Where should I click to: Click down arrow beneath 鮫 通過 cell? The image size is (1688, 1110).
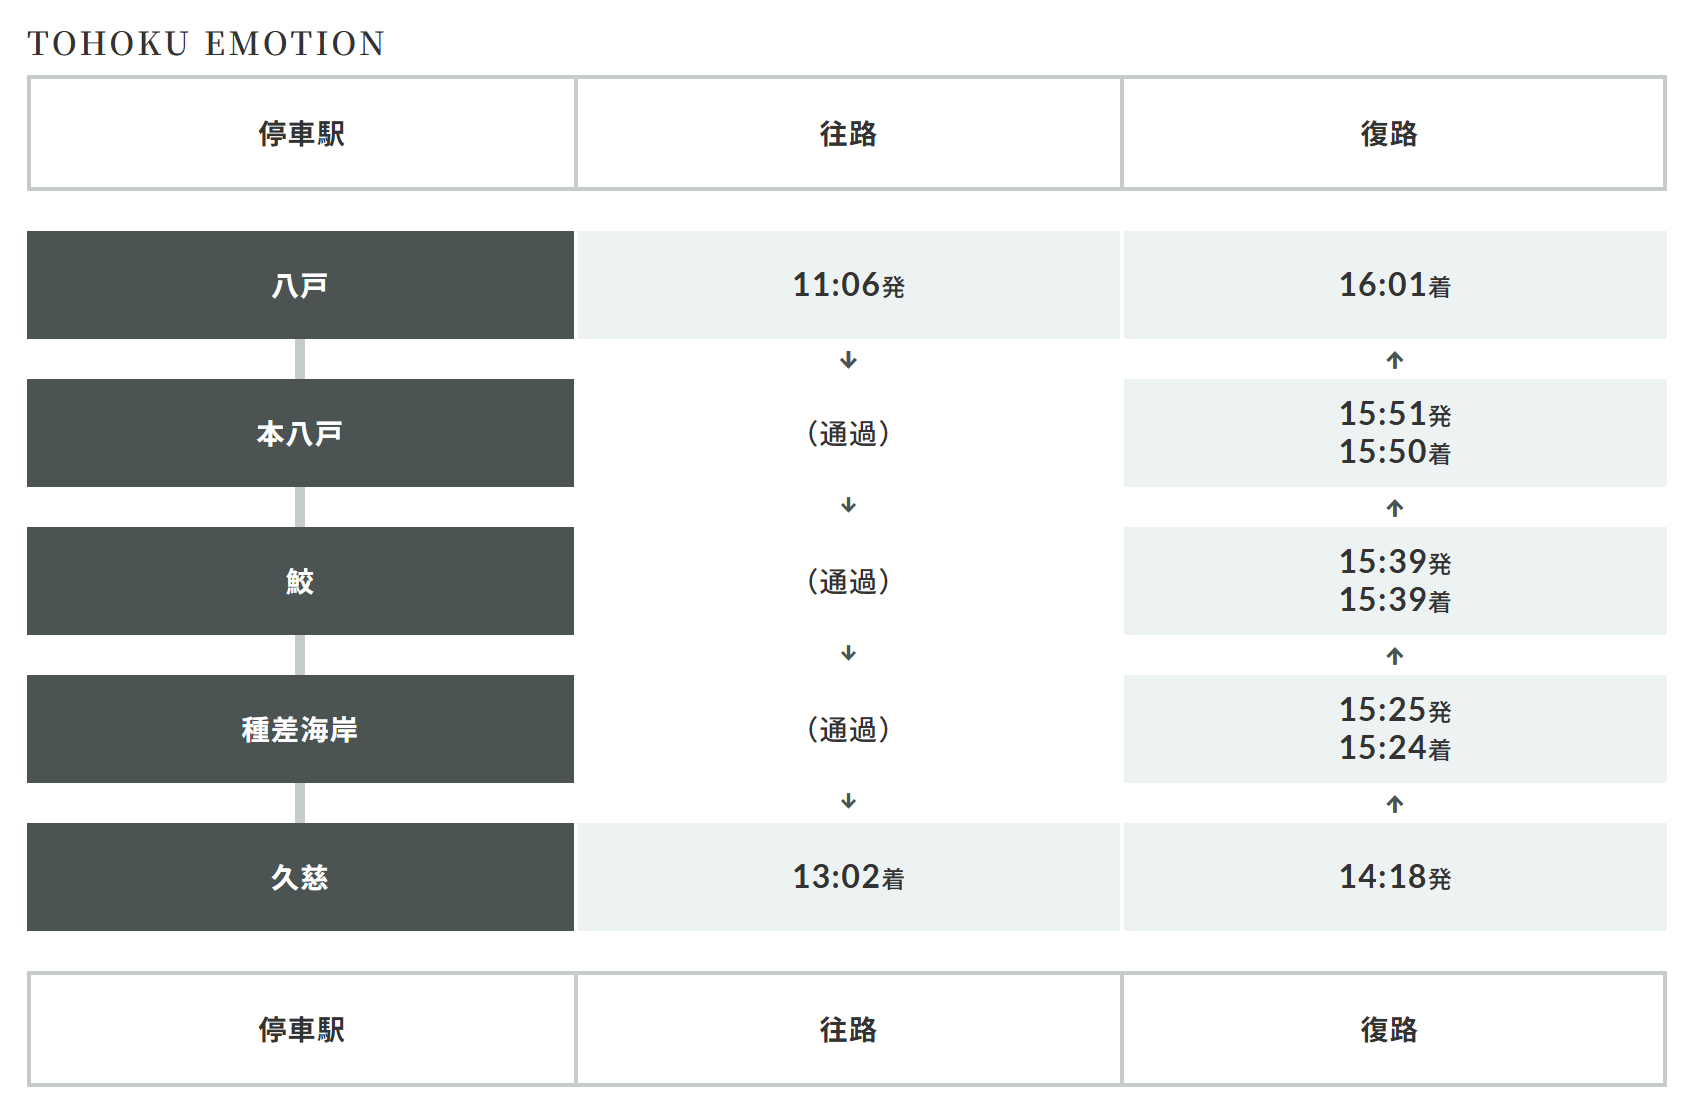point(848,654)
